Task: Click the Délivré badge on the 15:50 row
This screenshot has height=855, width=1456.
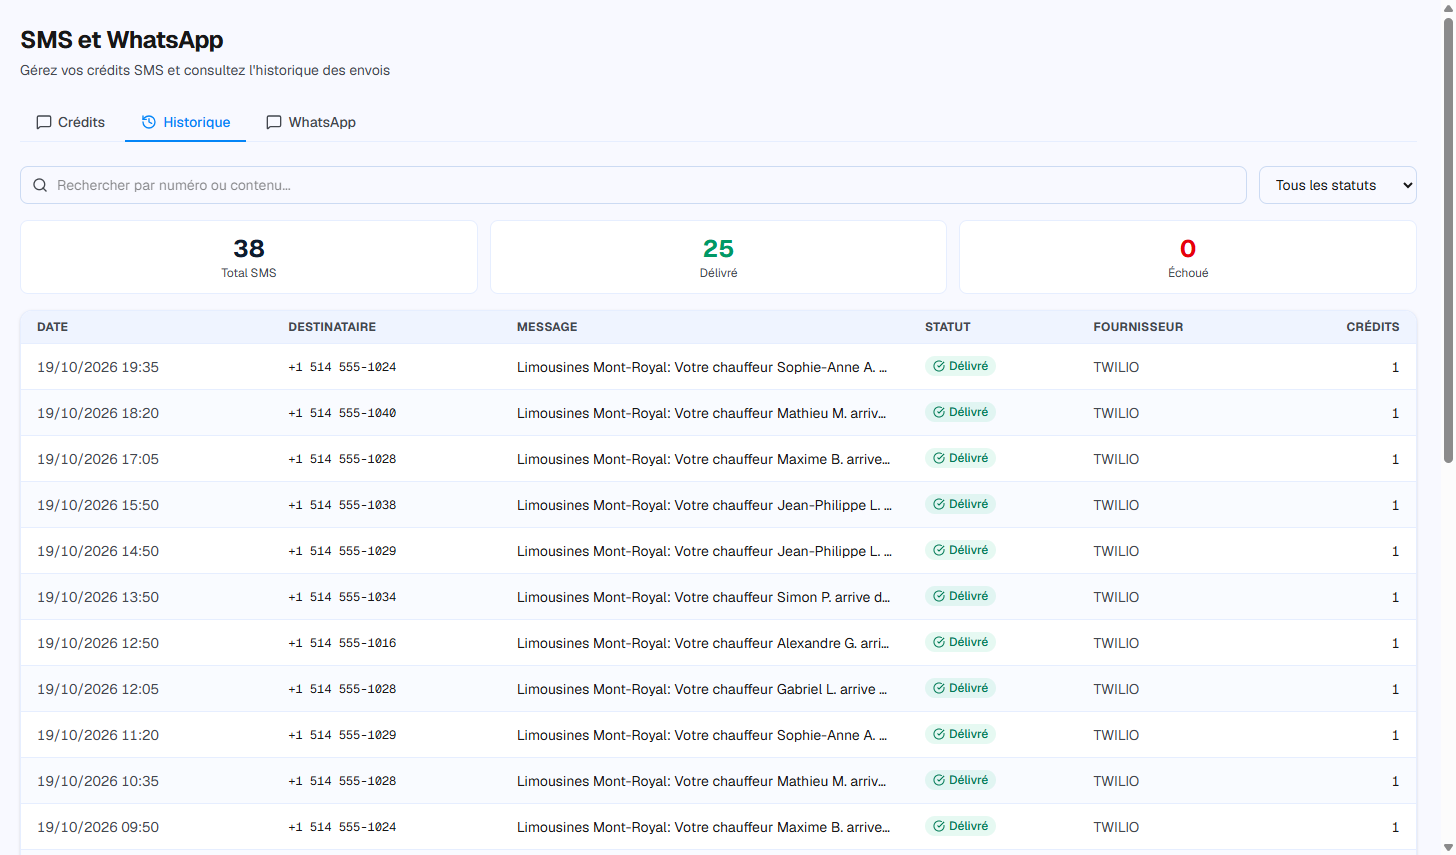Action: pos(960,504)
